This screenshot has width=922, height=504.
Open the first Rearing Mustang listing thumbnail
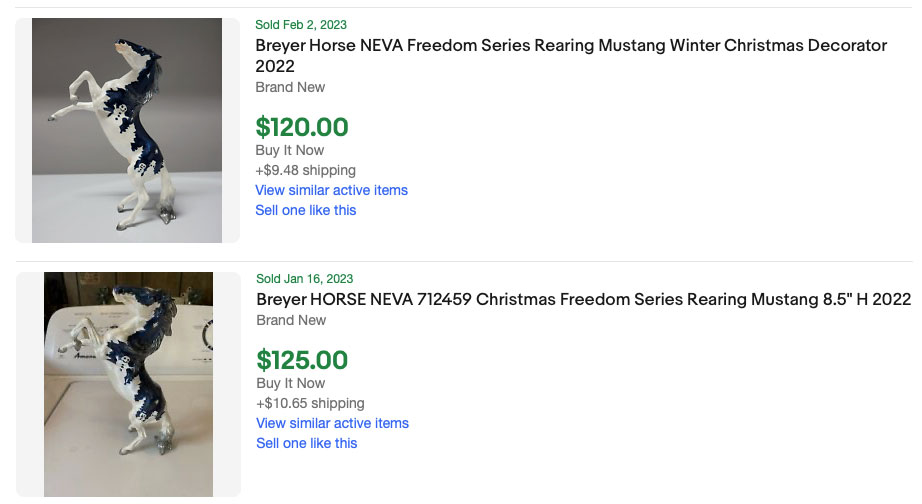click(x=127, y=130)
